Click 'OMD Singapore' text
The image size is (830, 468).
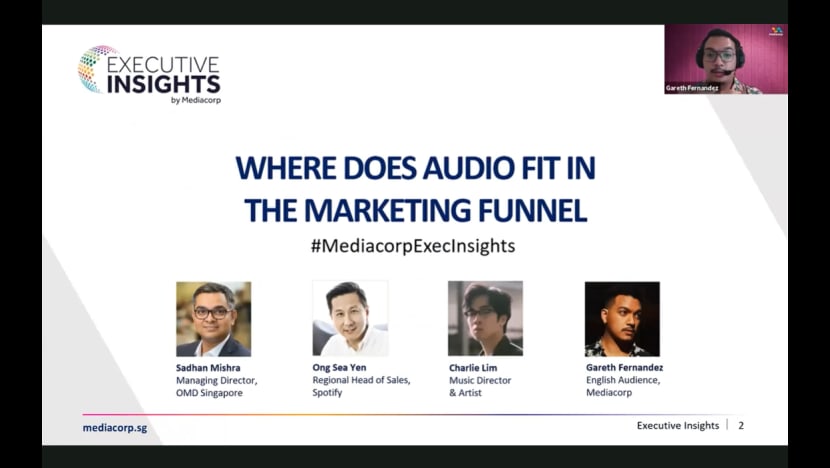click(209, 393)
